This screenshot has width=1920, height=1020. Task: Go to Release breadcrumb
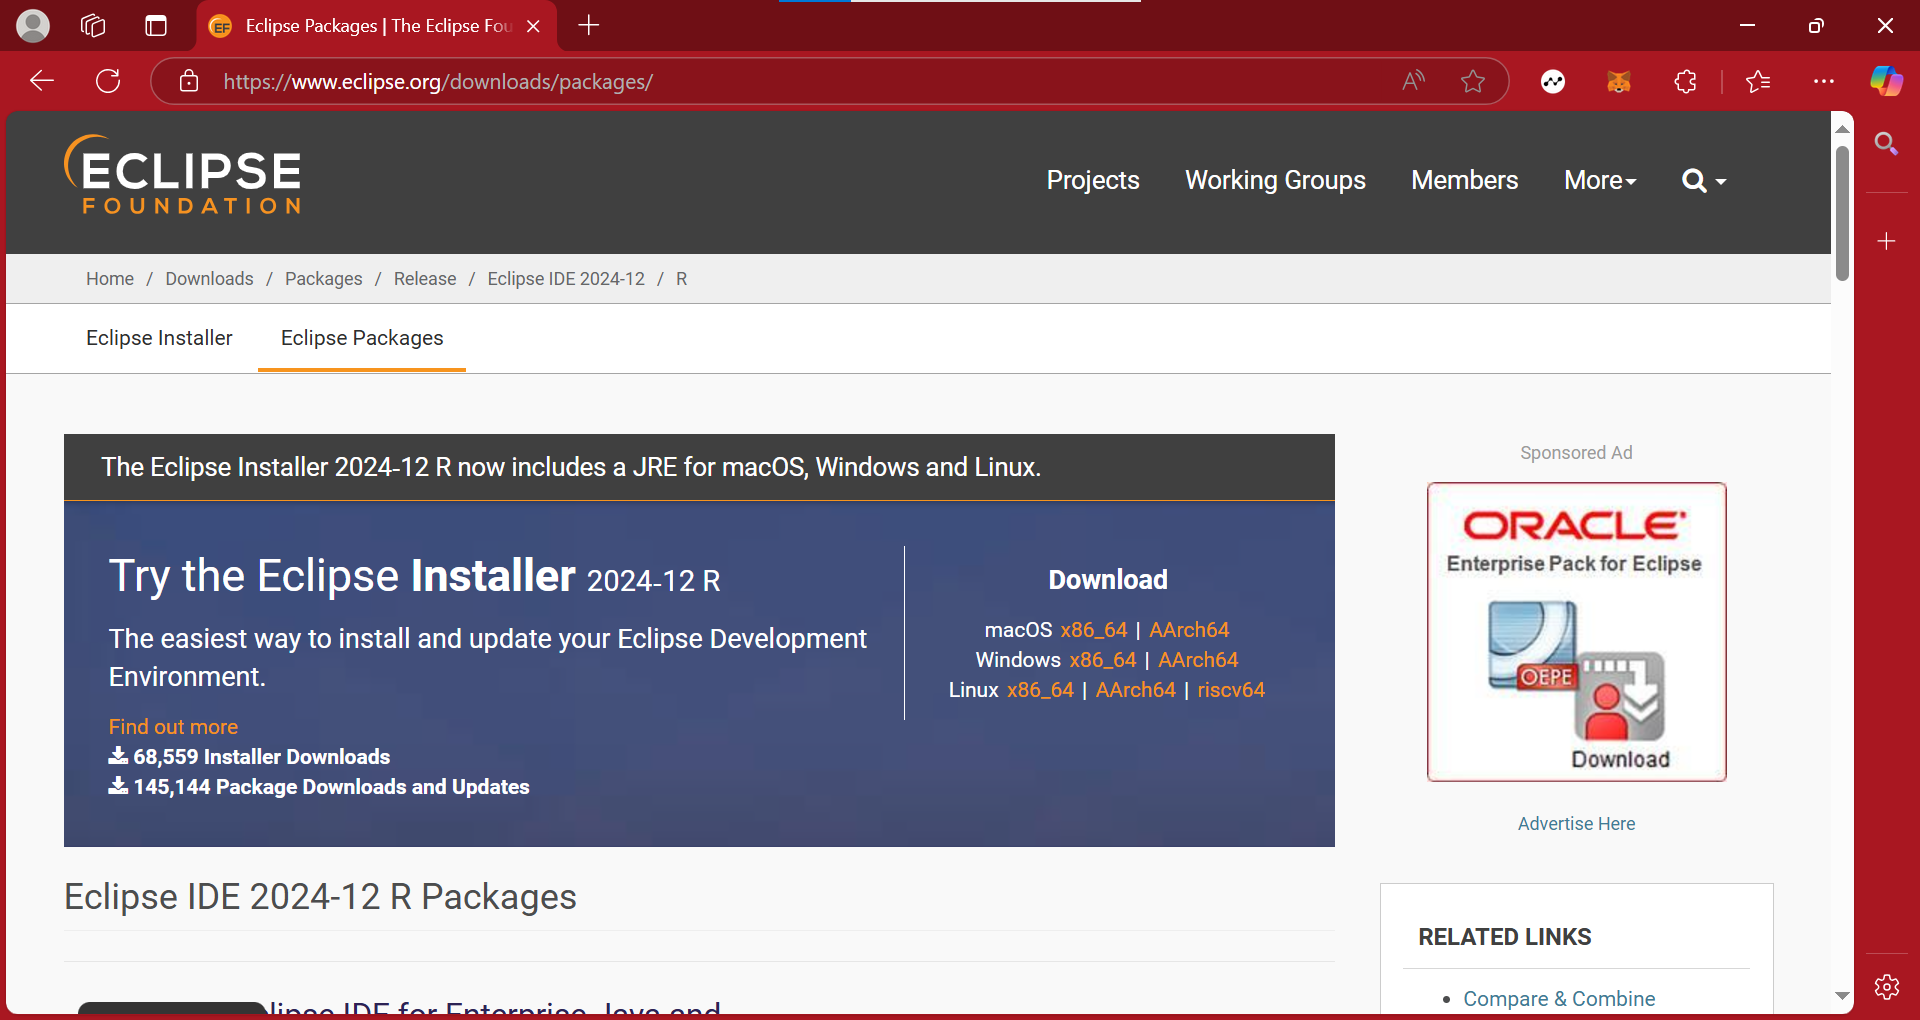pyautogui.click(x=425, y=279)
